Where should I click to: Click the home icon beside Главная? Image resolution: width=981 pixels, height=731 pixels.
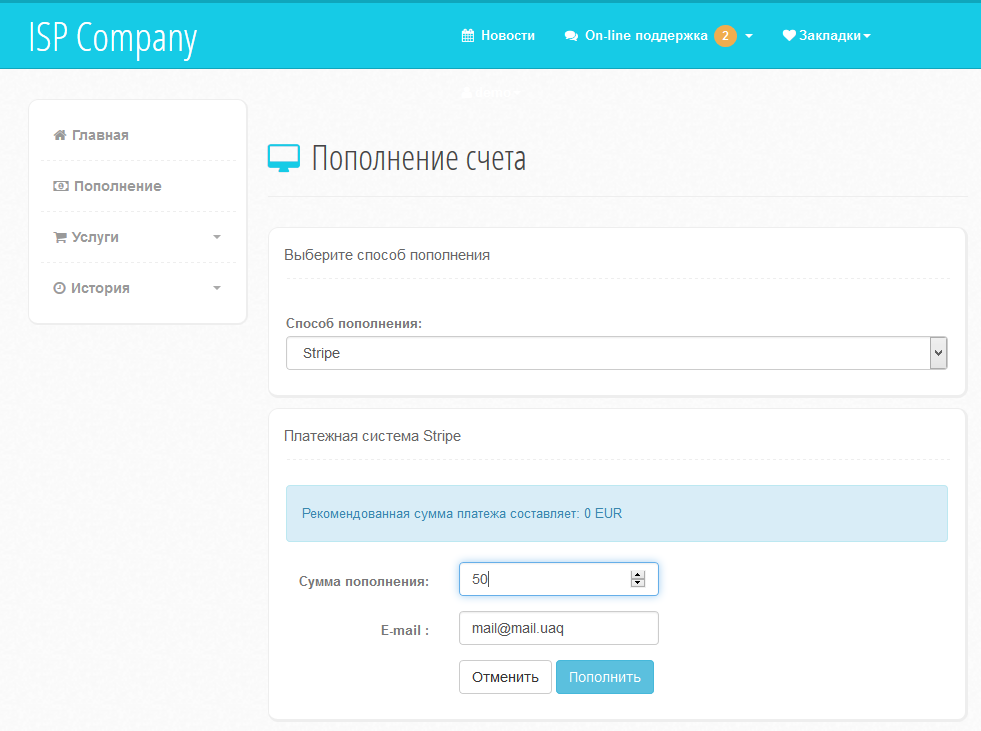coord(60,135)
